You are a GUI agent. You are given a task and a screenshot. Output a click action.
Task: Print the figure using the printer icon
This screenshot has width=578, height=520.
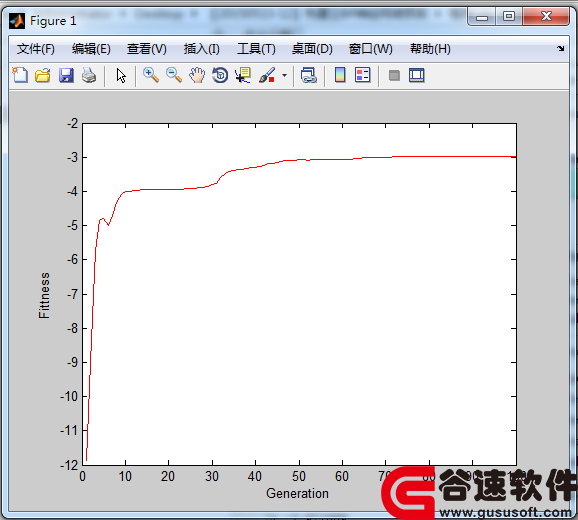coord(89,76)
